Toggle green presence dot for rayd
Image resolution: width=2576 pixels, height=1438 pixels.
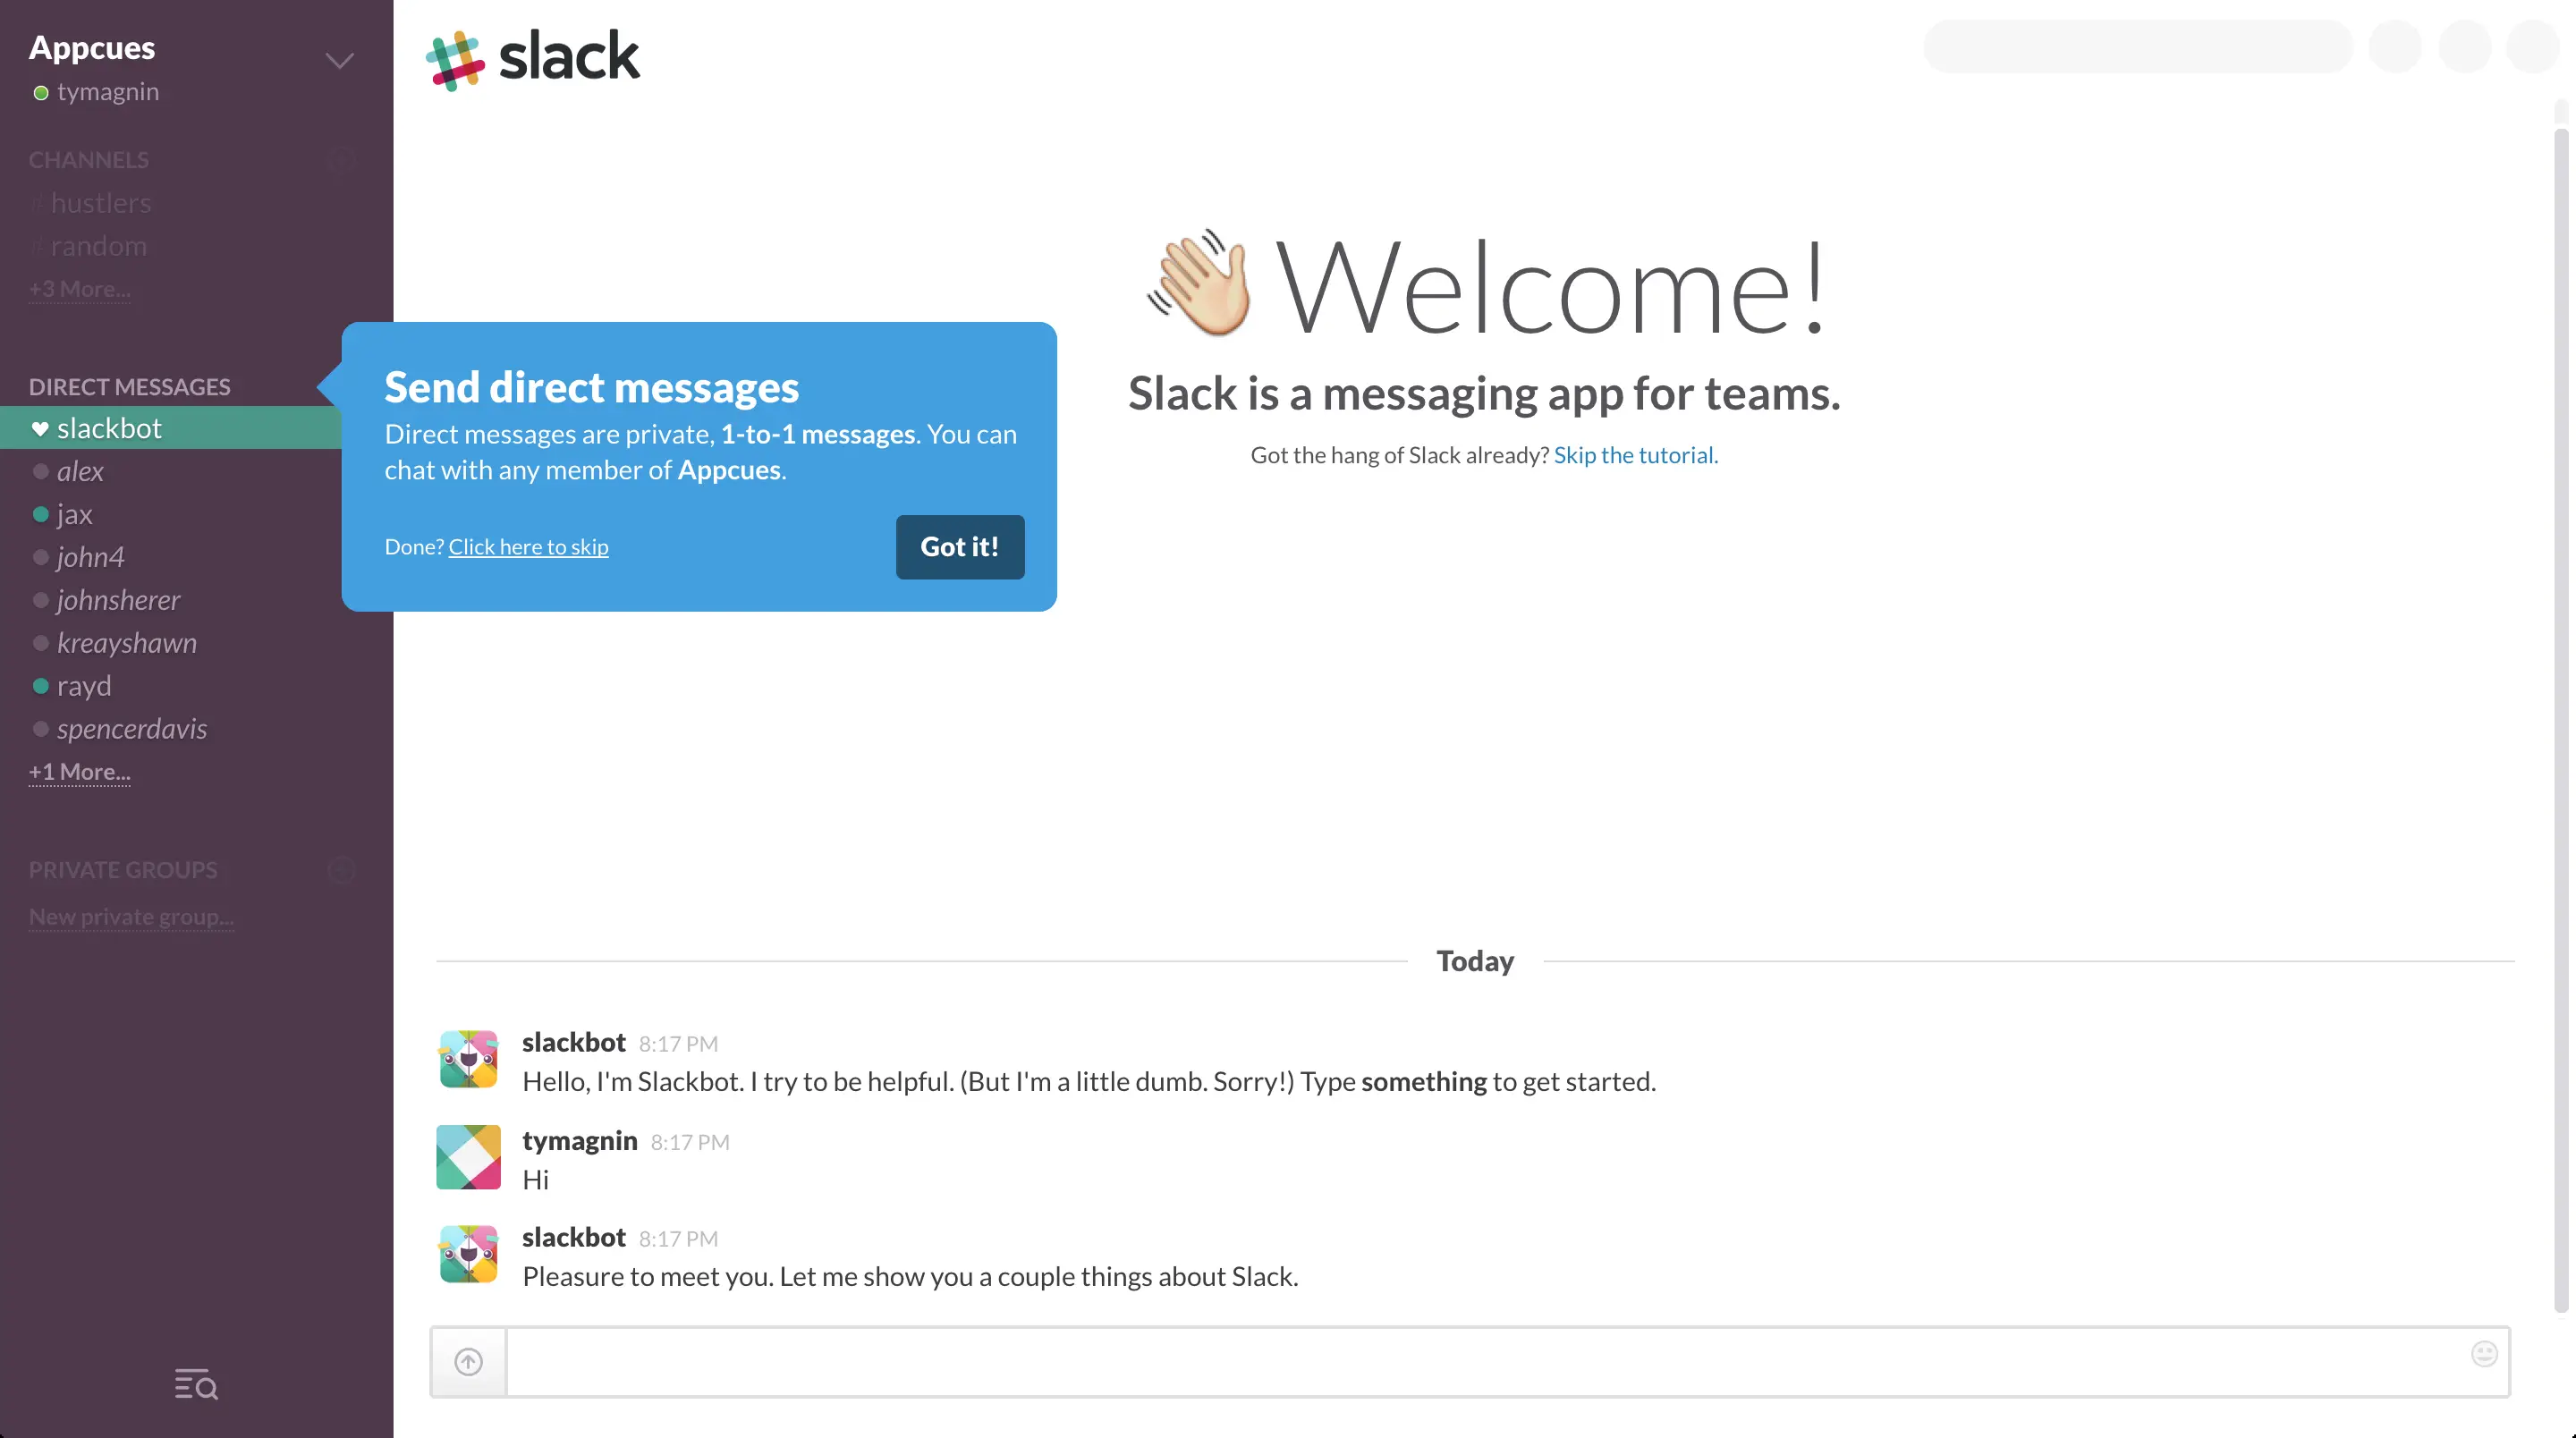(x=39, y=684)
